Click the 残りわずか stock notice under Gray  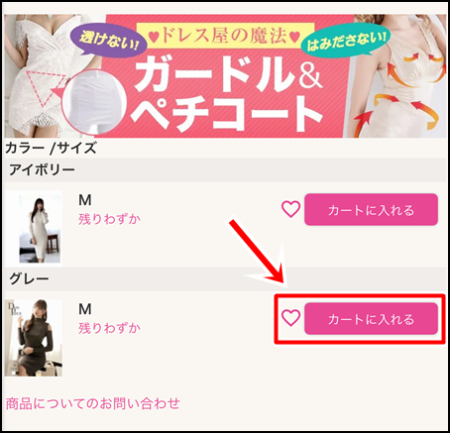click(x=109, y=328)
